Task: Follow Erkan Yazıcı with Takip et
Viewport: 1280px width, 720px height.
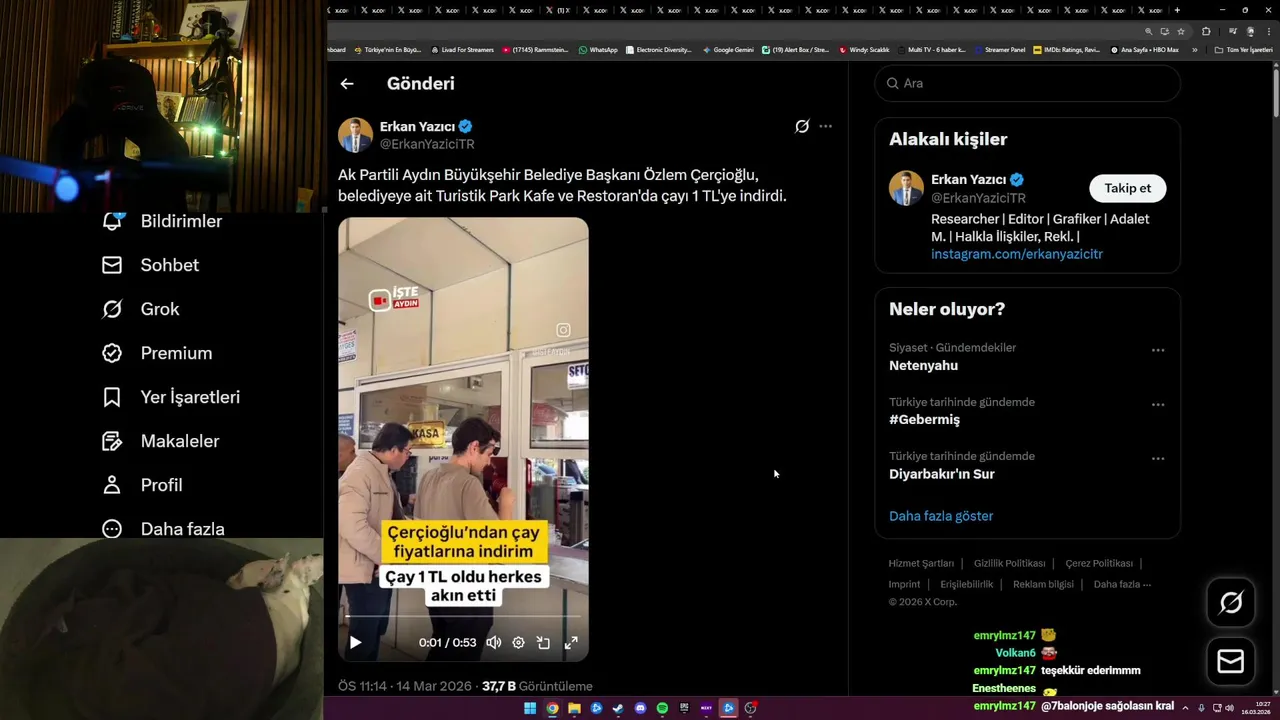Action: point(1127,188)
